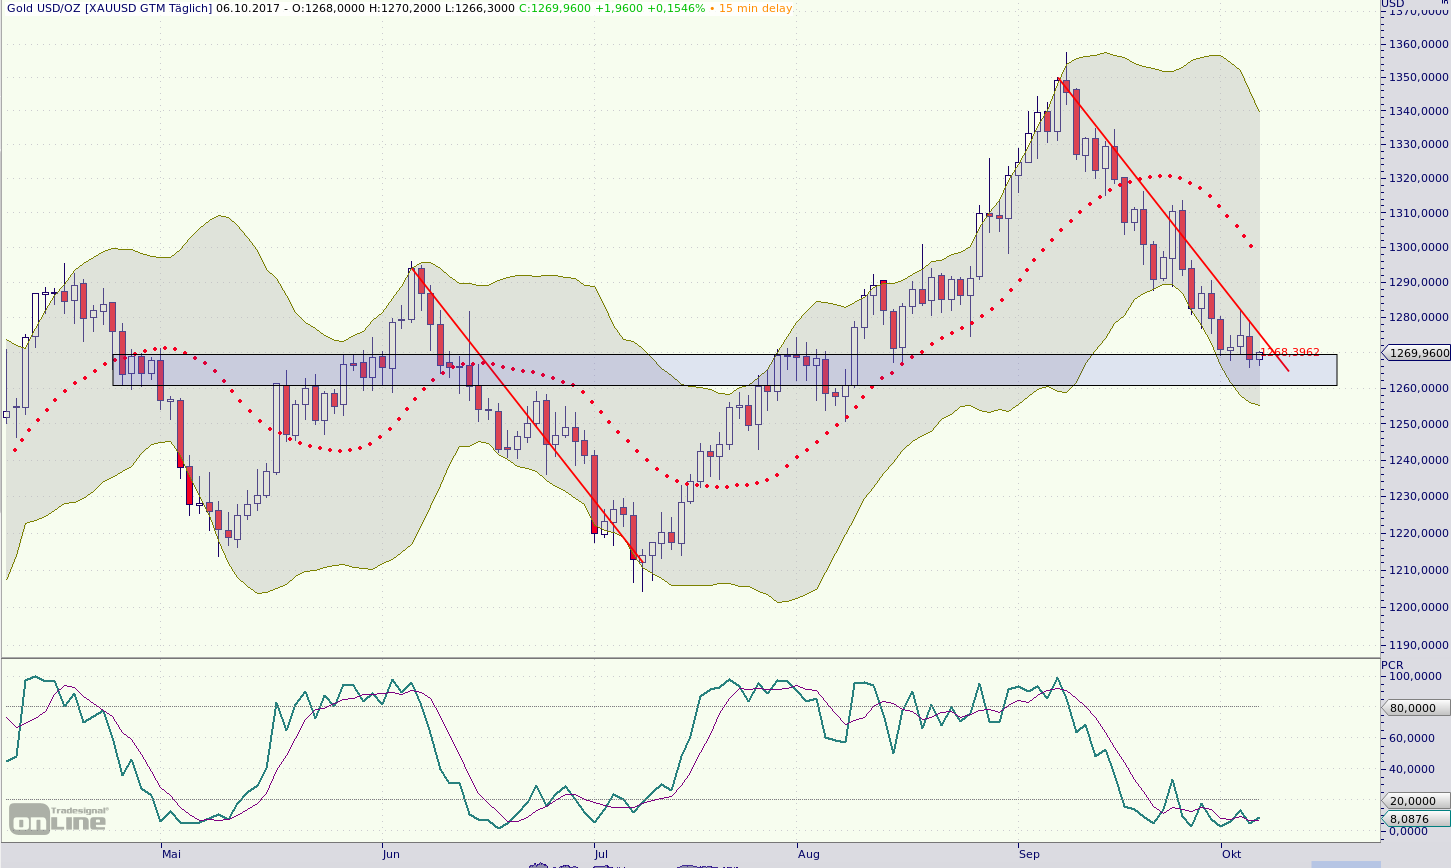Click the "1200,0000" price axis label
Screen dimensions: 1451x868
click(x=1418, y=607)
